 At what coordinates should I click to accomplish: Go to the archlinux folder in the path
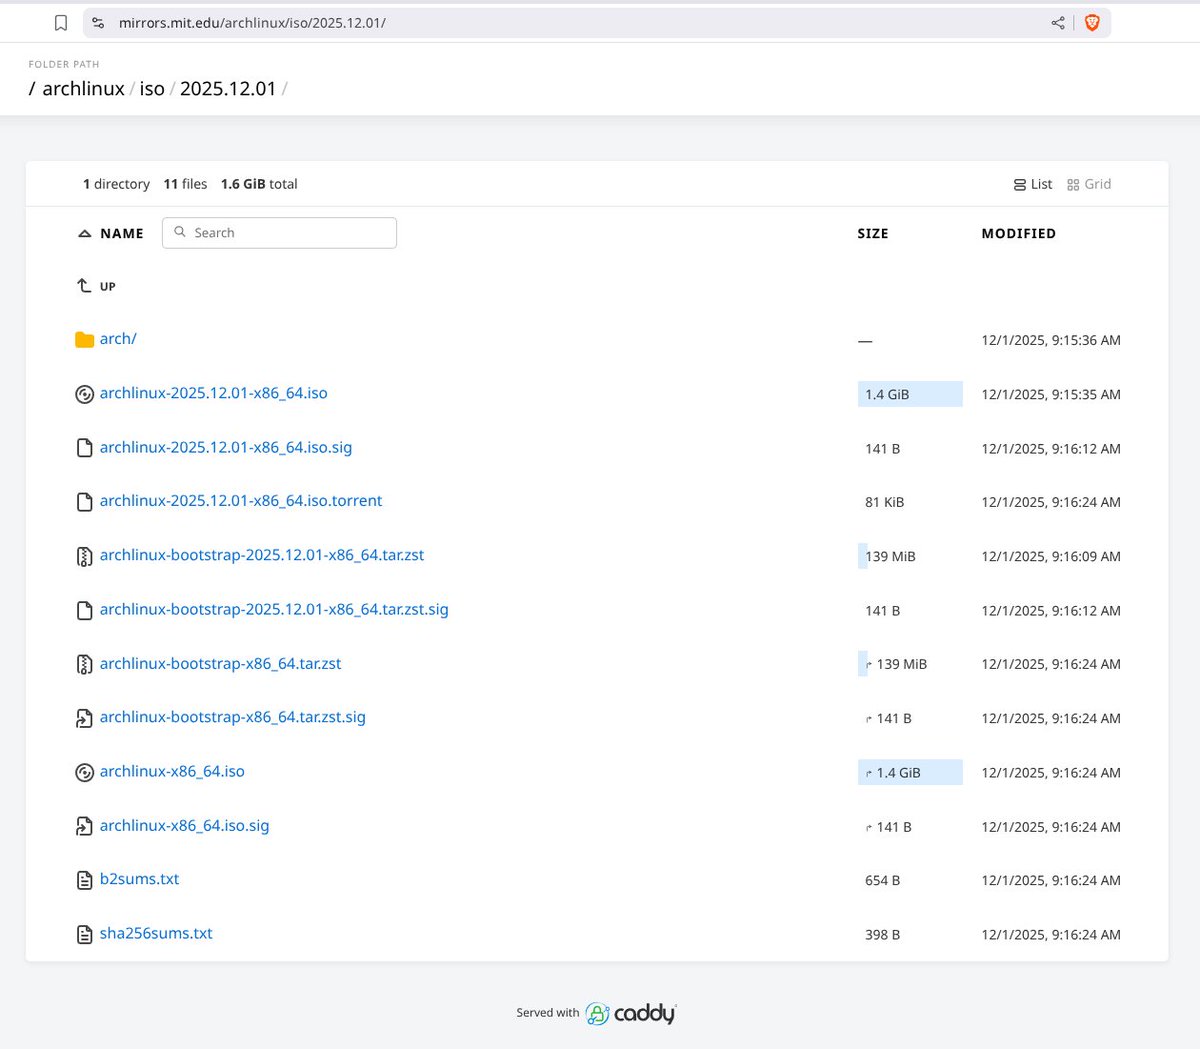click(83, 88)
